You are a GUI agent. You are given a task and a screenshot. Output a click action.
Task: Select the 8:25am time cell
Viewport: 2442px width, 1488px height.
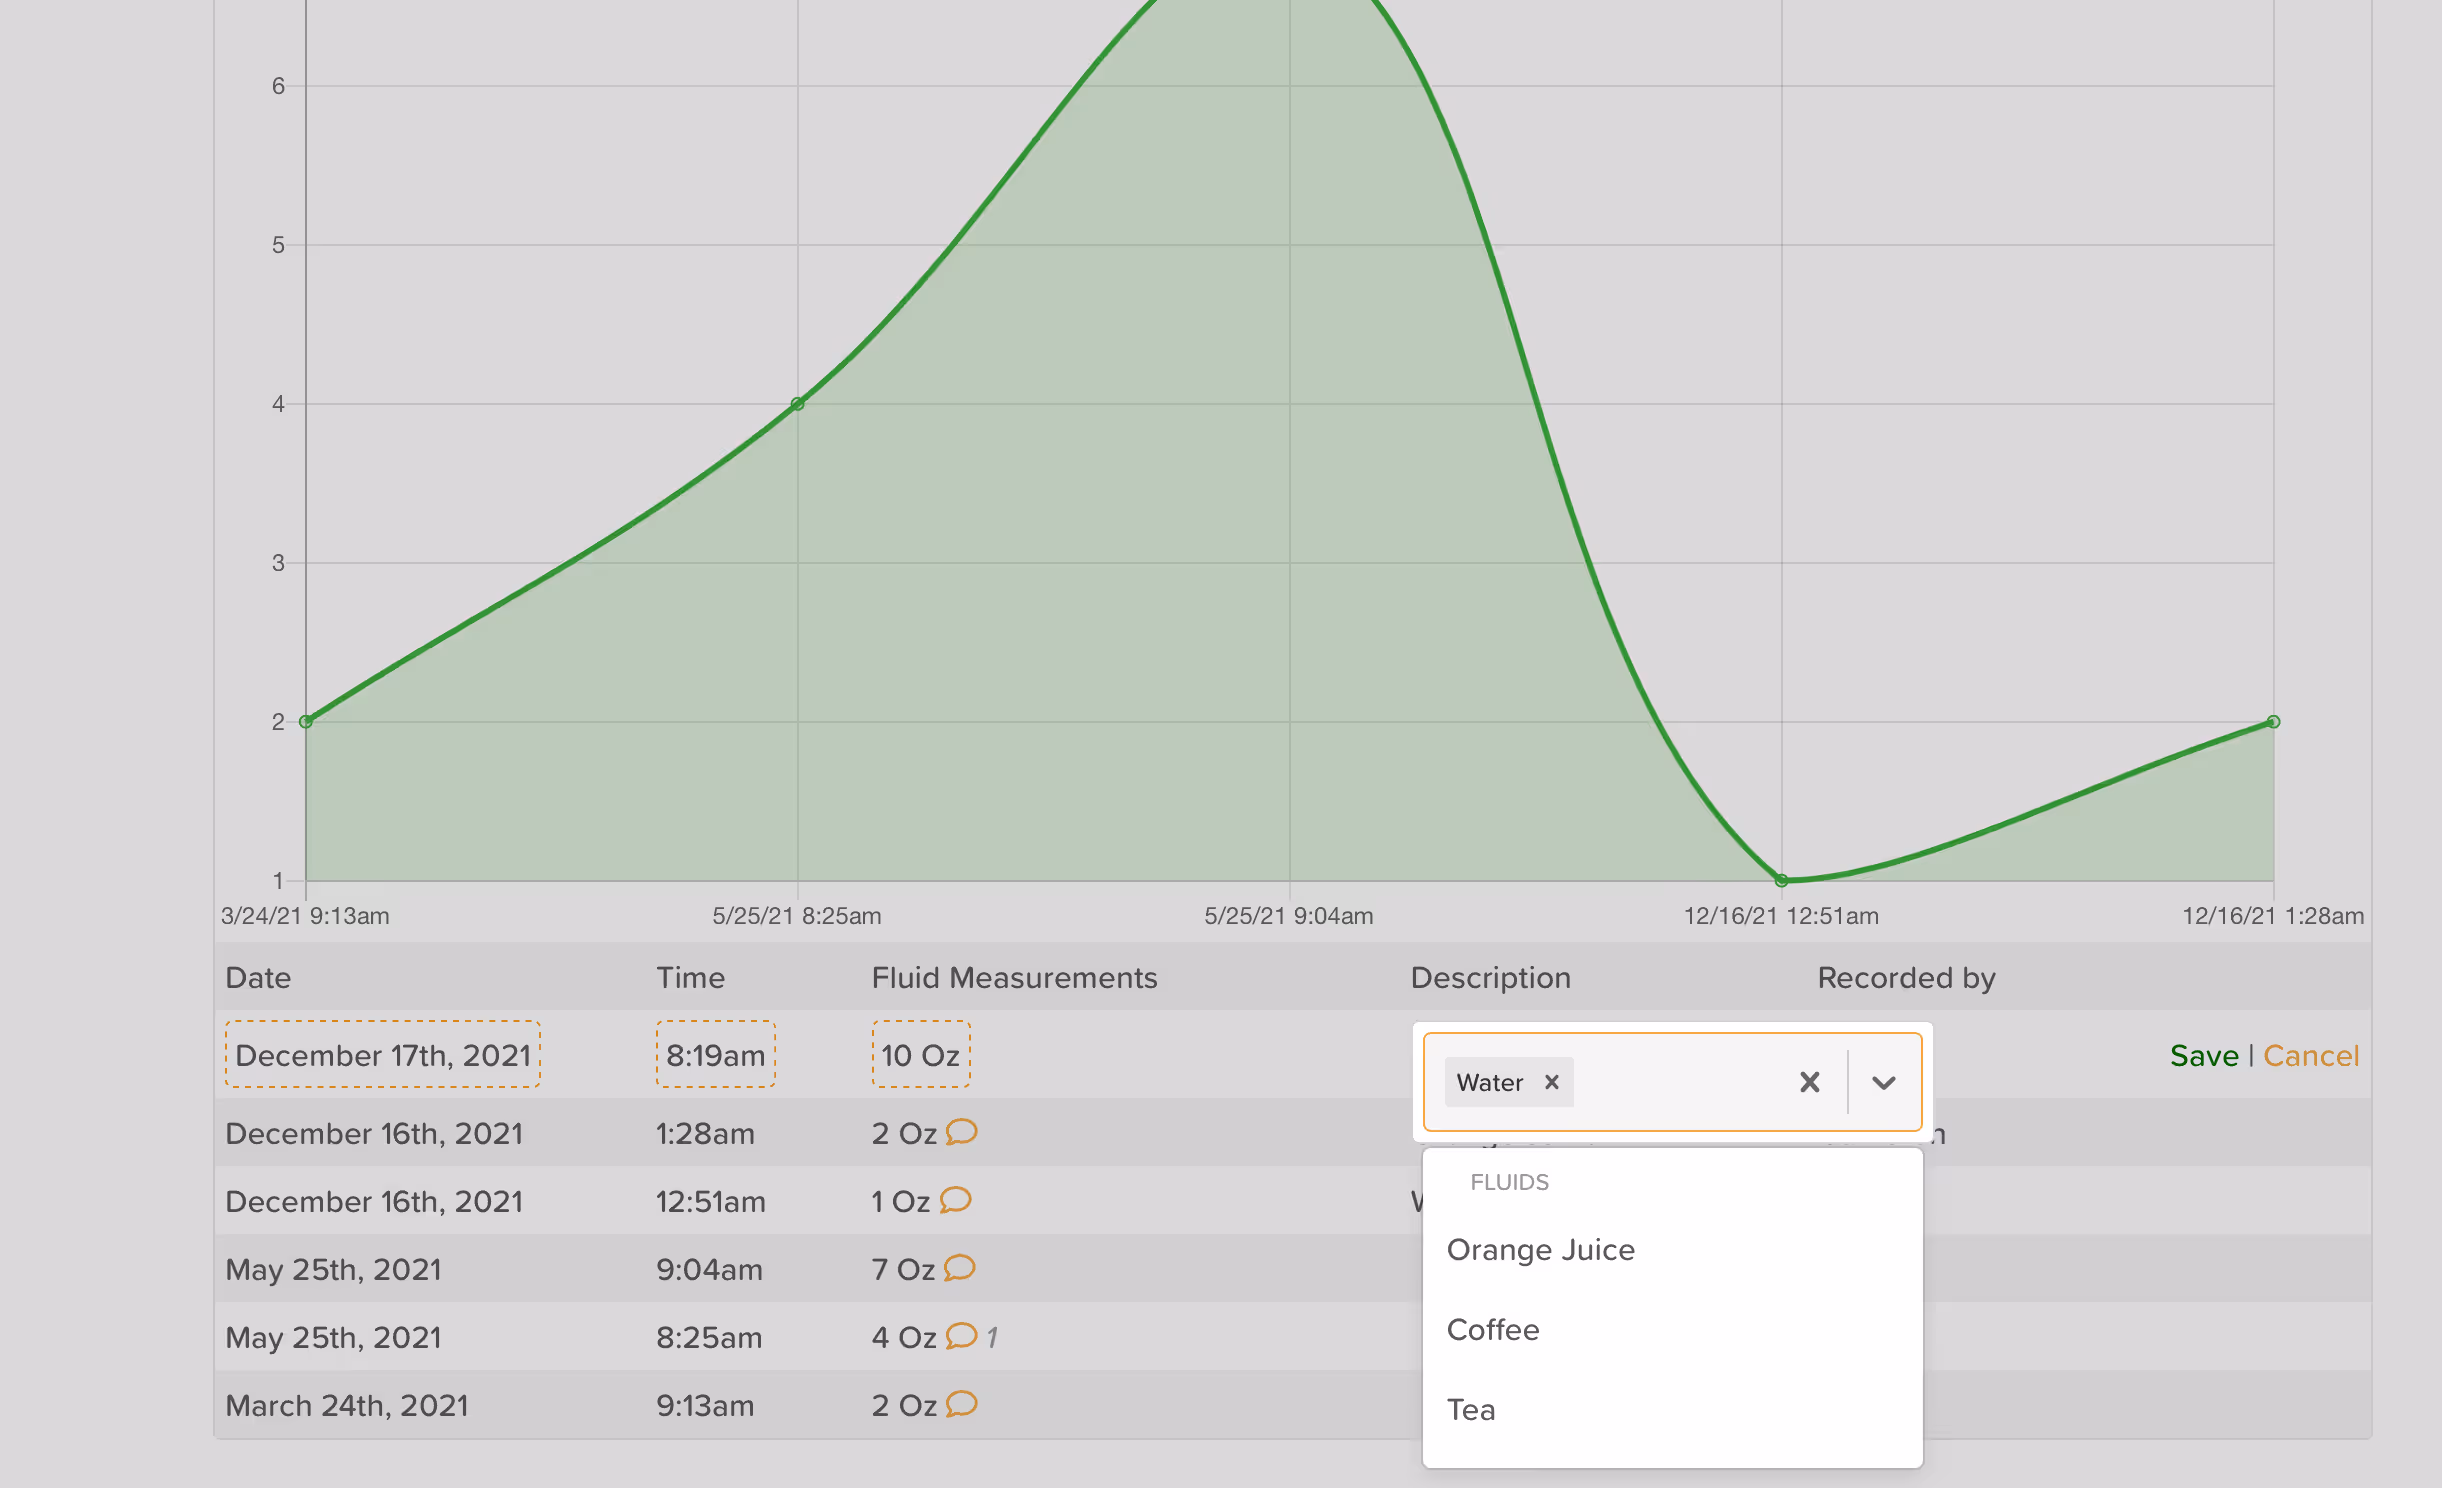tap(709, 1338)
